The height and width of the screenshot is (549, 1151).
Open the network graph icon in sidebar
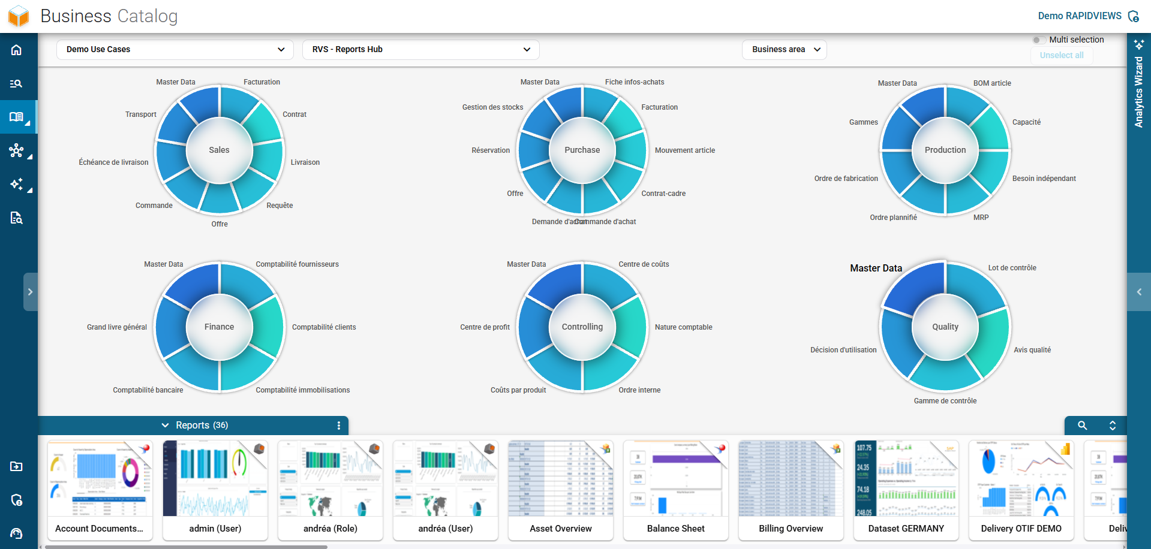16,151
